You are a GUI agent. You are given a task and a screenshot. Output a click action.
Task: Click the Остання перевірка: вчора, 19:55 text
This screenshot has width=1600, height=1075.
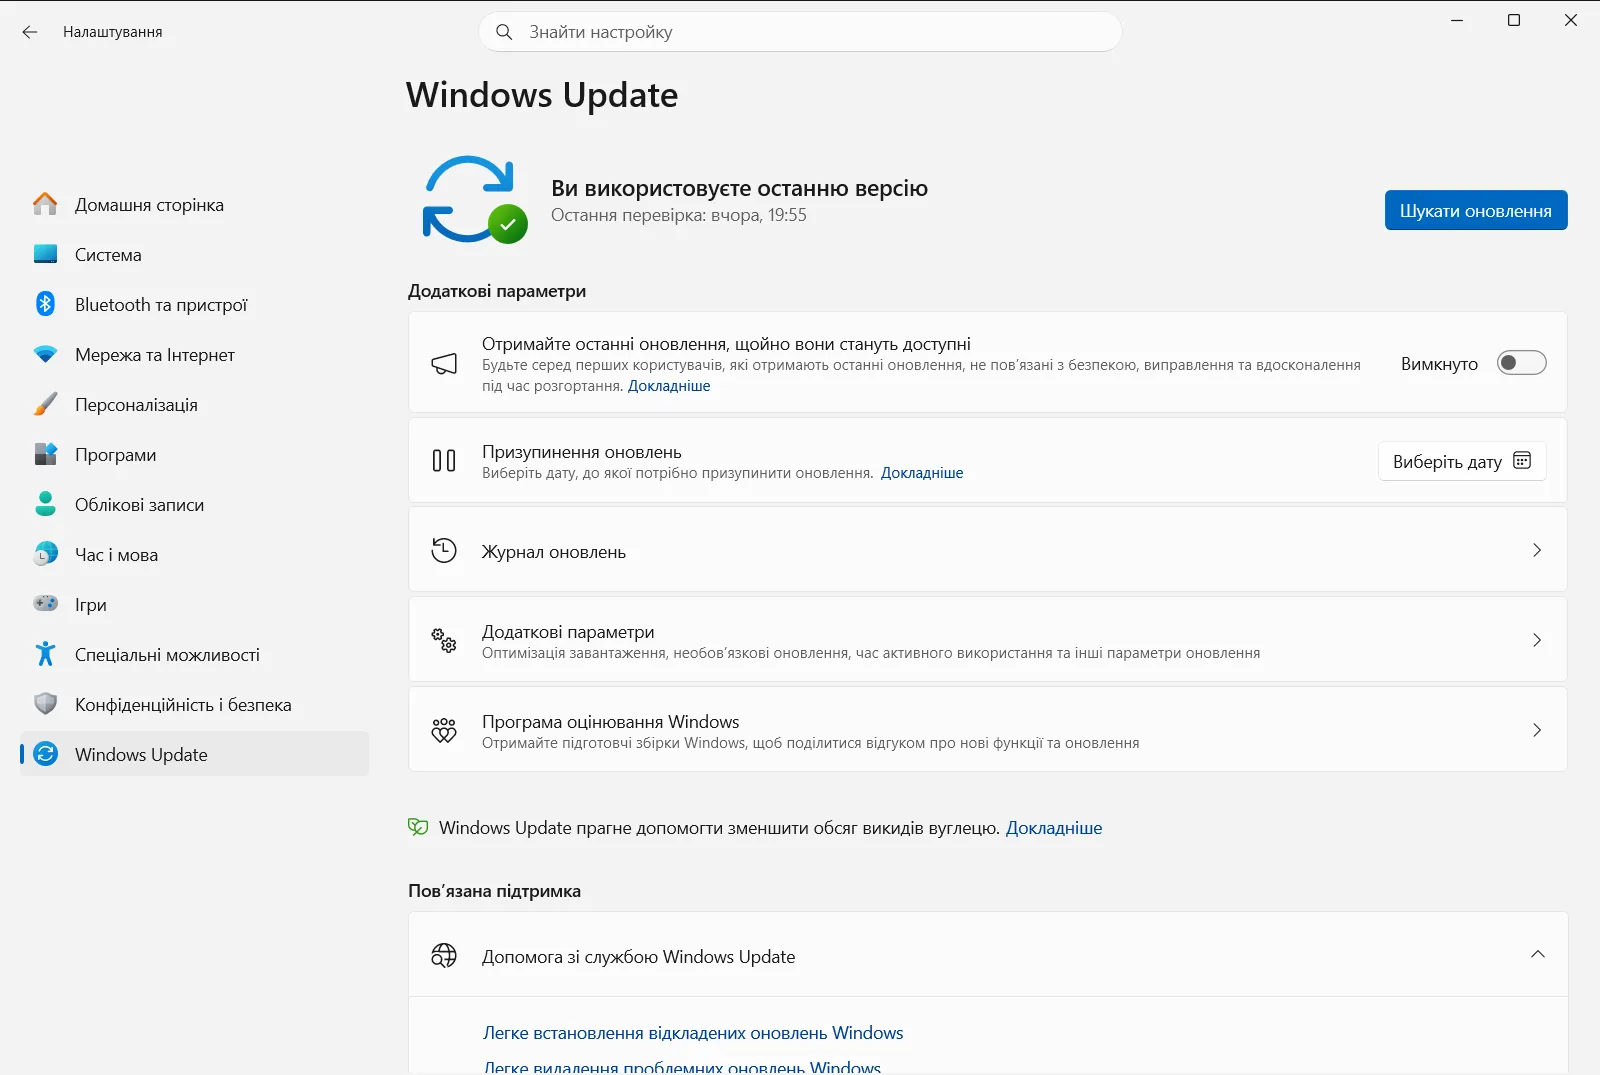pyautogui.click(x=678, y=215)
